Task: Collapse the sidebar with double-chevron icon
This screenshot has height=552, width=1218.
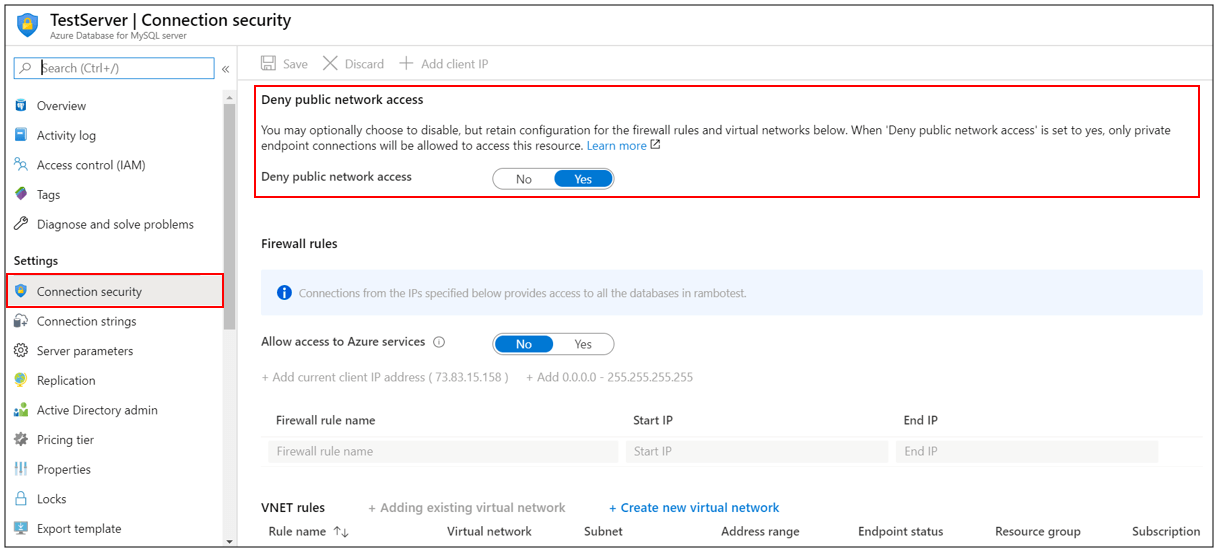Action: pos(226,69)
